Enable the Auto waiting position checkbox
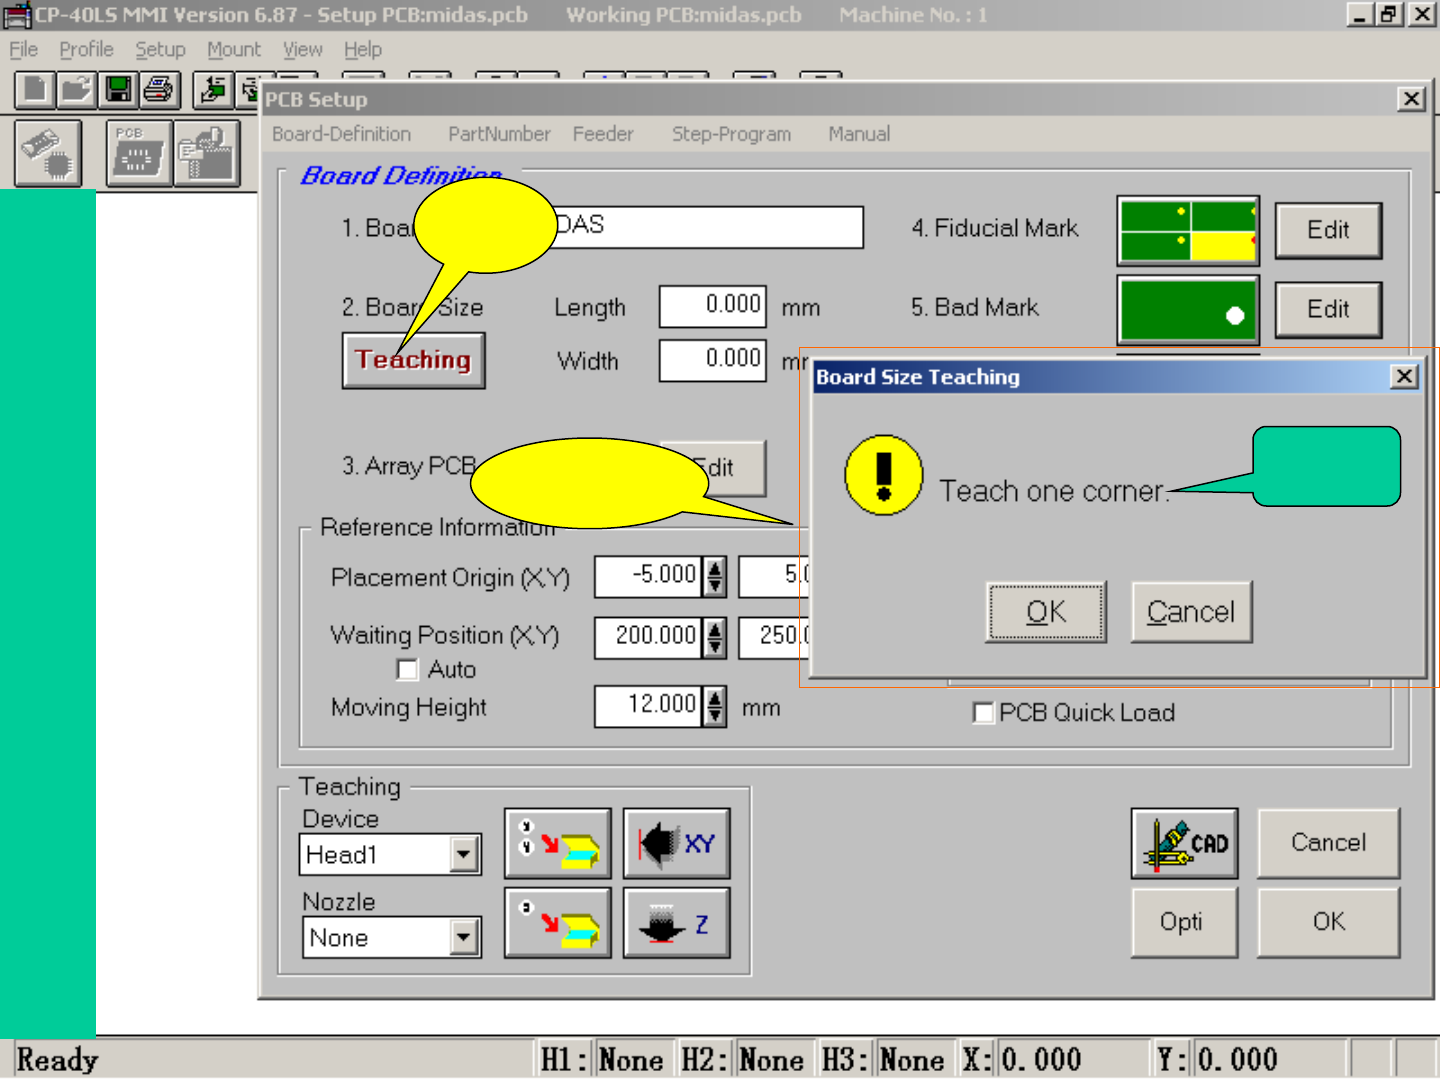This screenshot has width=1440, height=1080. point(407,669)
